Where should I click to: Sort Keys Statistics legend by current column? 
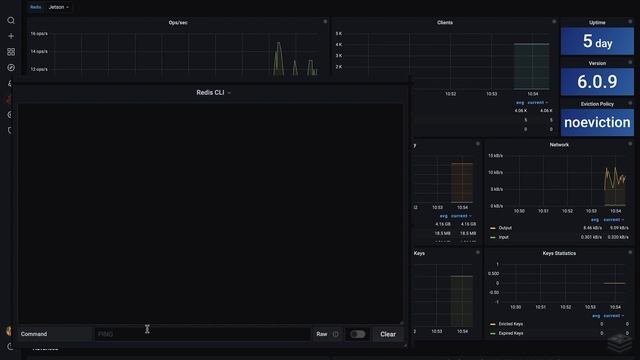(x=613, y=316)
